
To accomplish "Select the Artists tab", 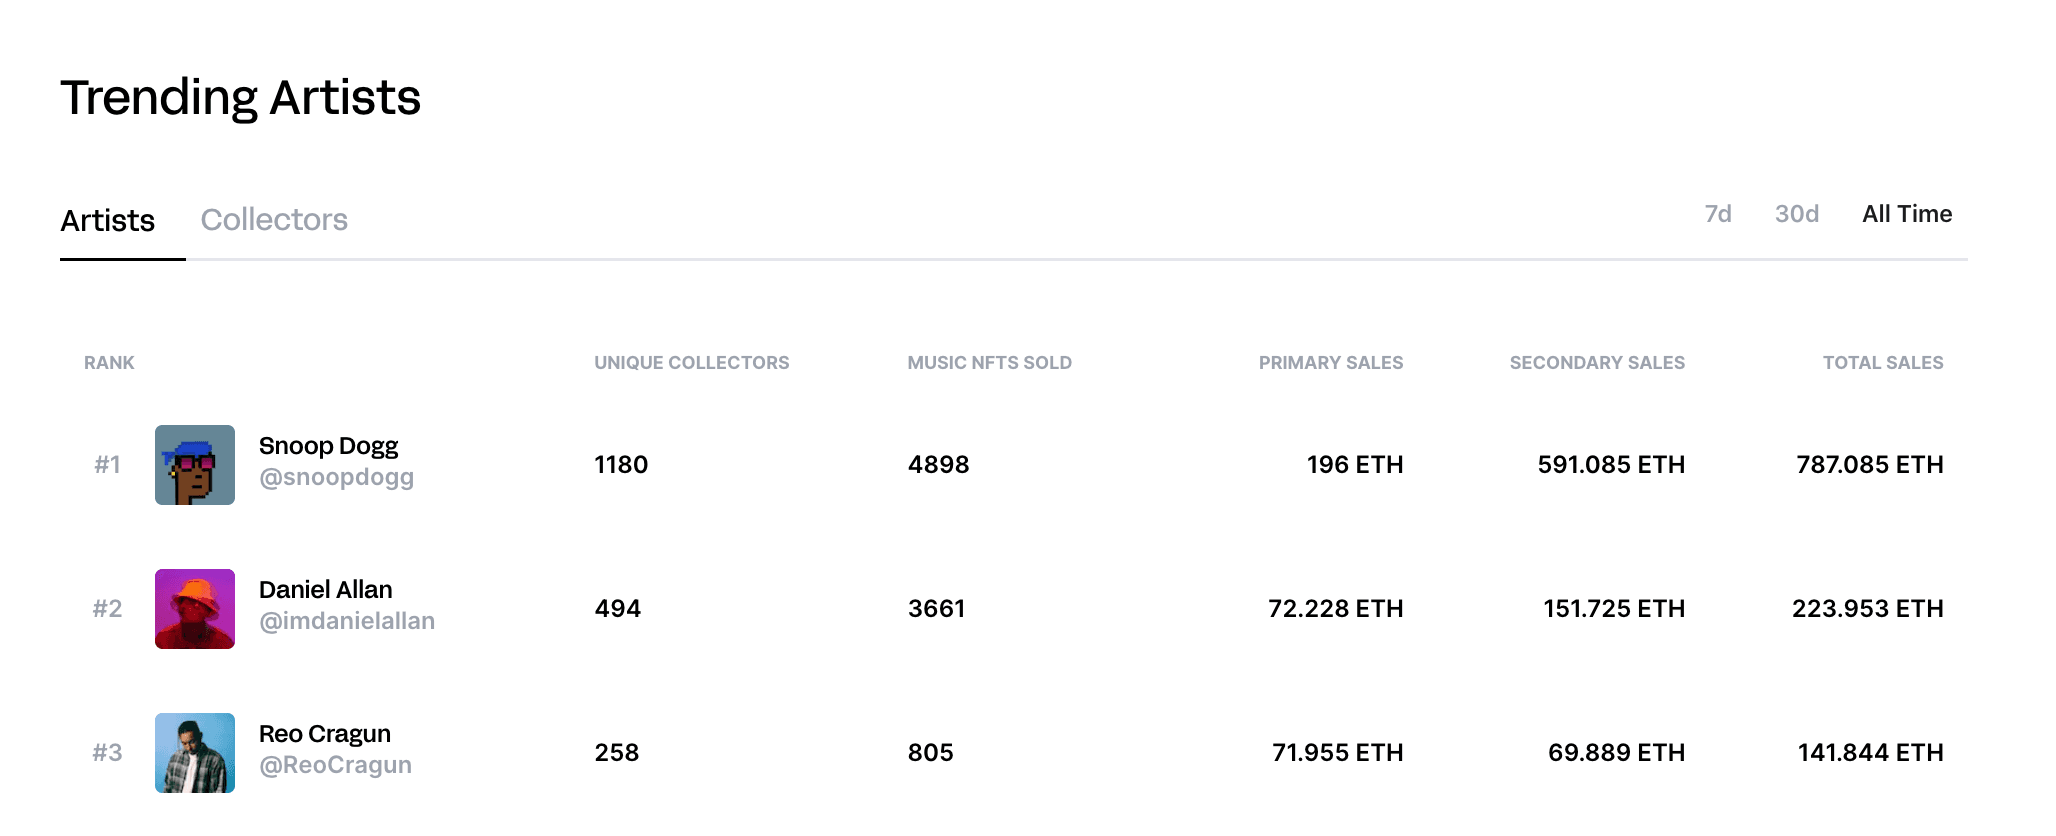I will [x=108, y=220].
